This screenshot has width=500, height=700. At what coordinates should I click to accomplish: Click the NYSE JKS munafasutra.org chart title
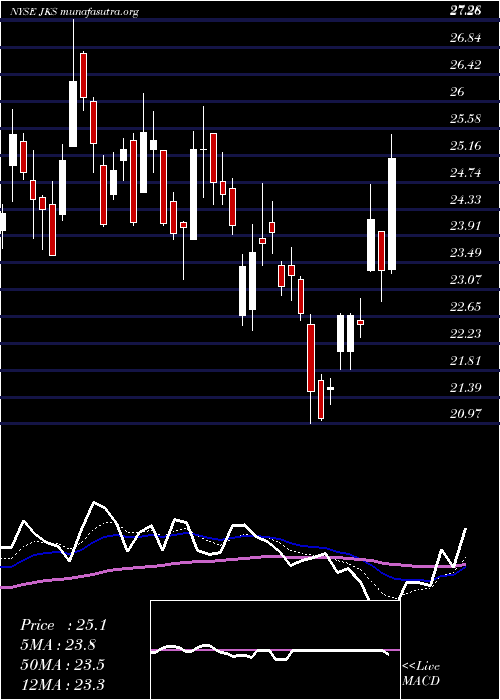coord(74,12)
